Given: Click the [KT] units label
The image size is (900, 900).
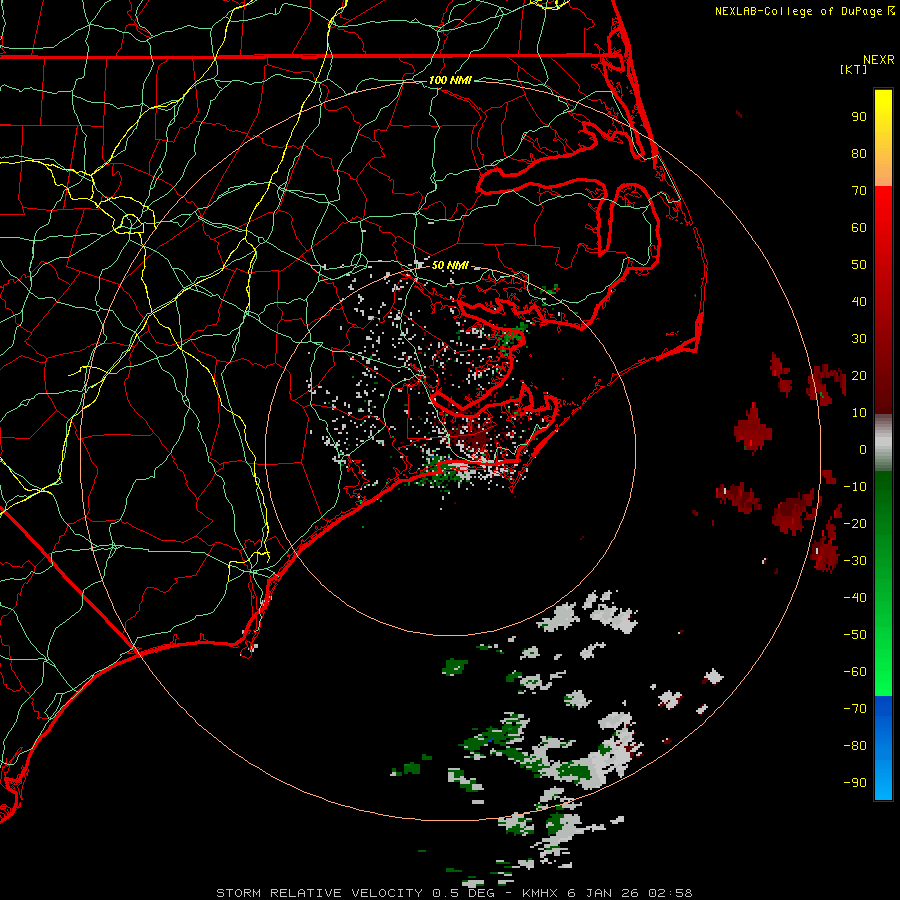Looking at the screenshot, I should click(x=853, y=69).
